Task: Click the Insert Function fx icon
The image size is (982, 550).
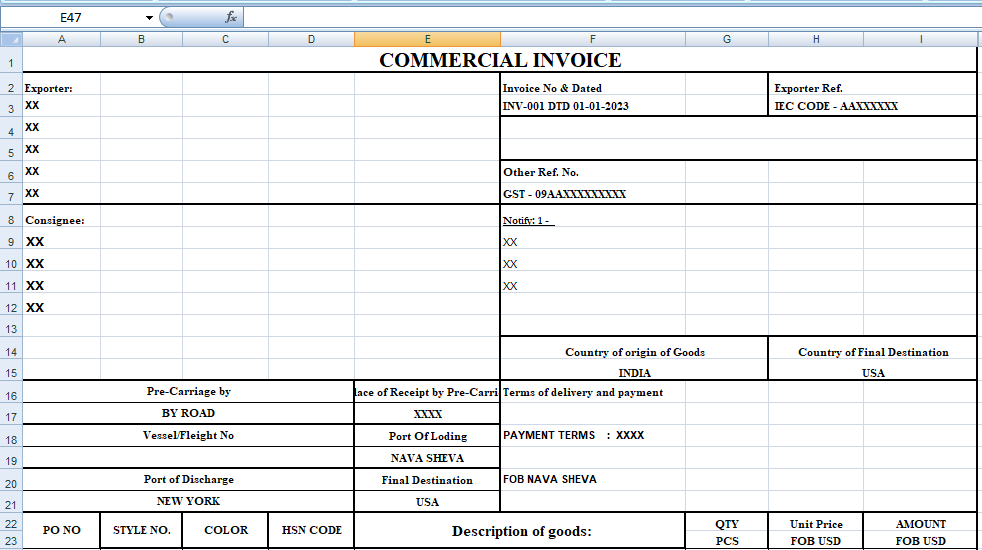Action: (x=230, y=17)
